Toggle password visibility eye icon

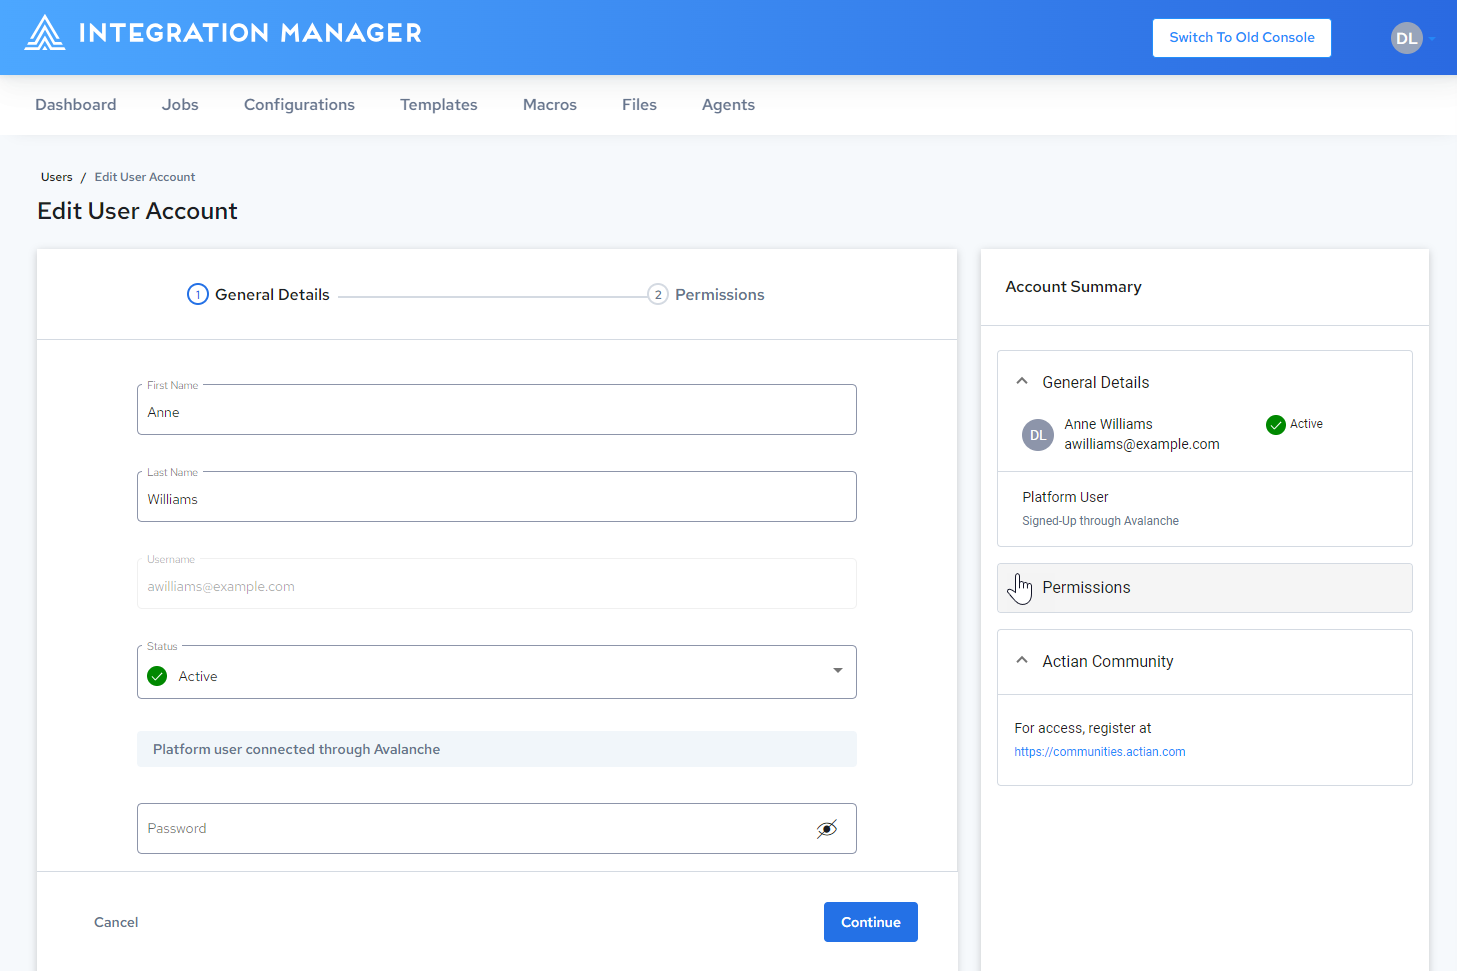point(827,829)
